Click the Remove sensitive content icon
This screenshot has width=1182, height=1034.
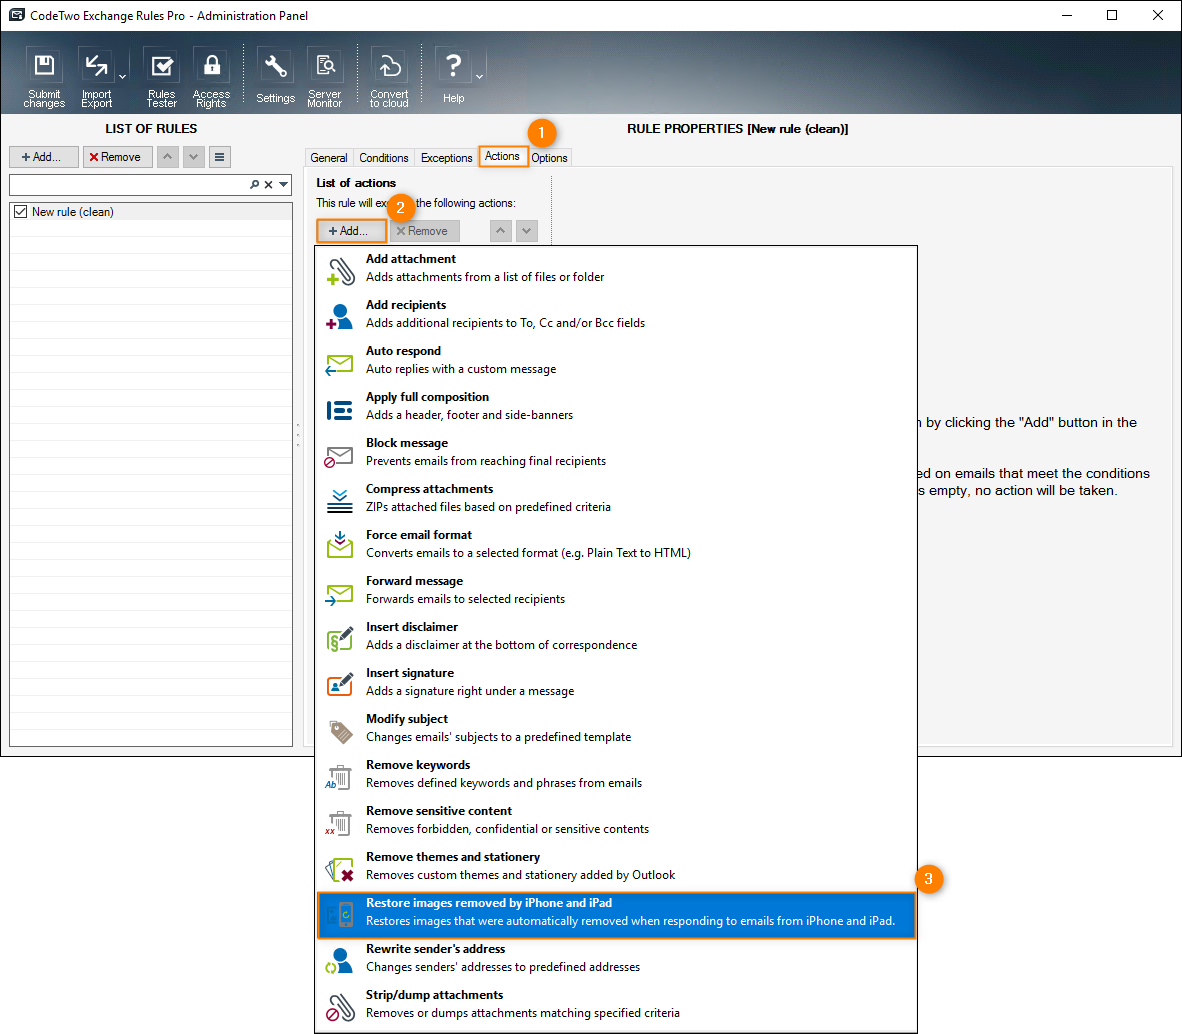340,823
